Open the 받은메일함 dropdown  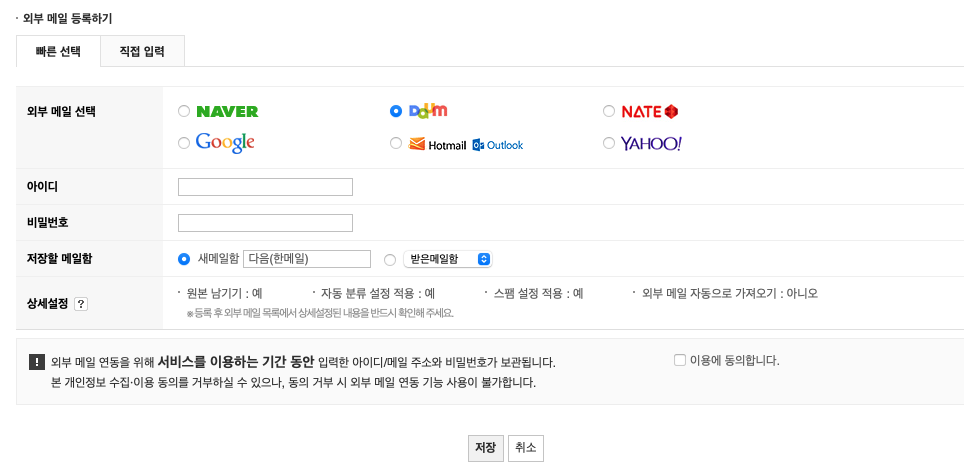click(x=448, y=259)
